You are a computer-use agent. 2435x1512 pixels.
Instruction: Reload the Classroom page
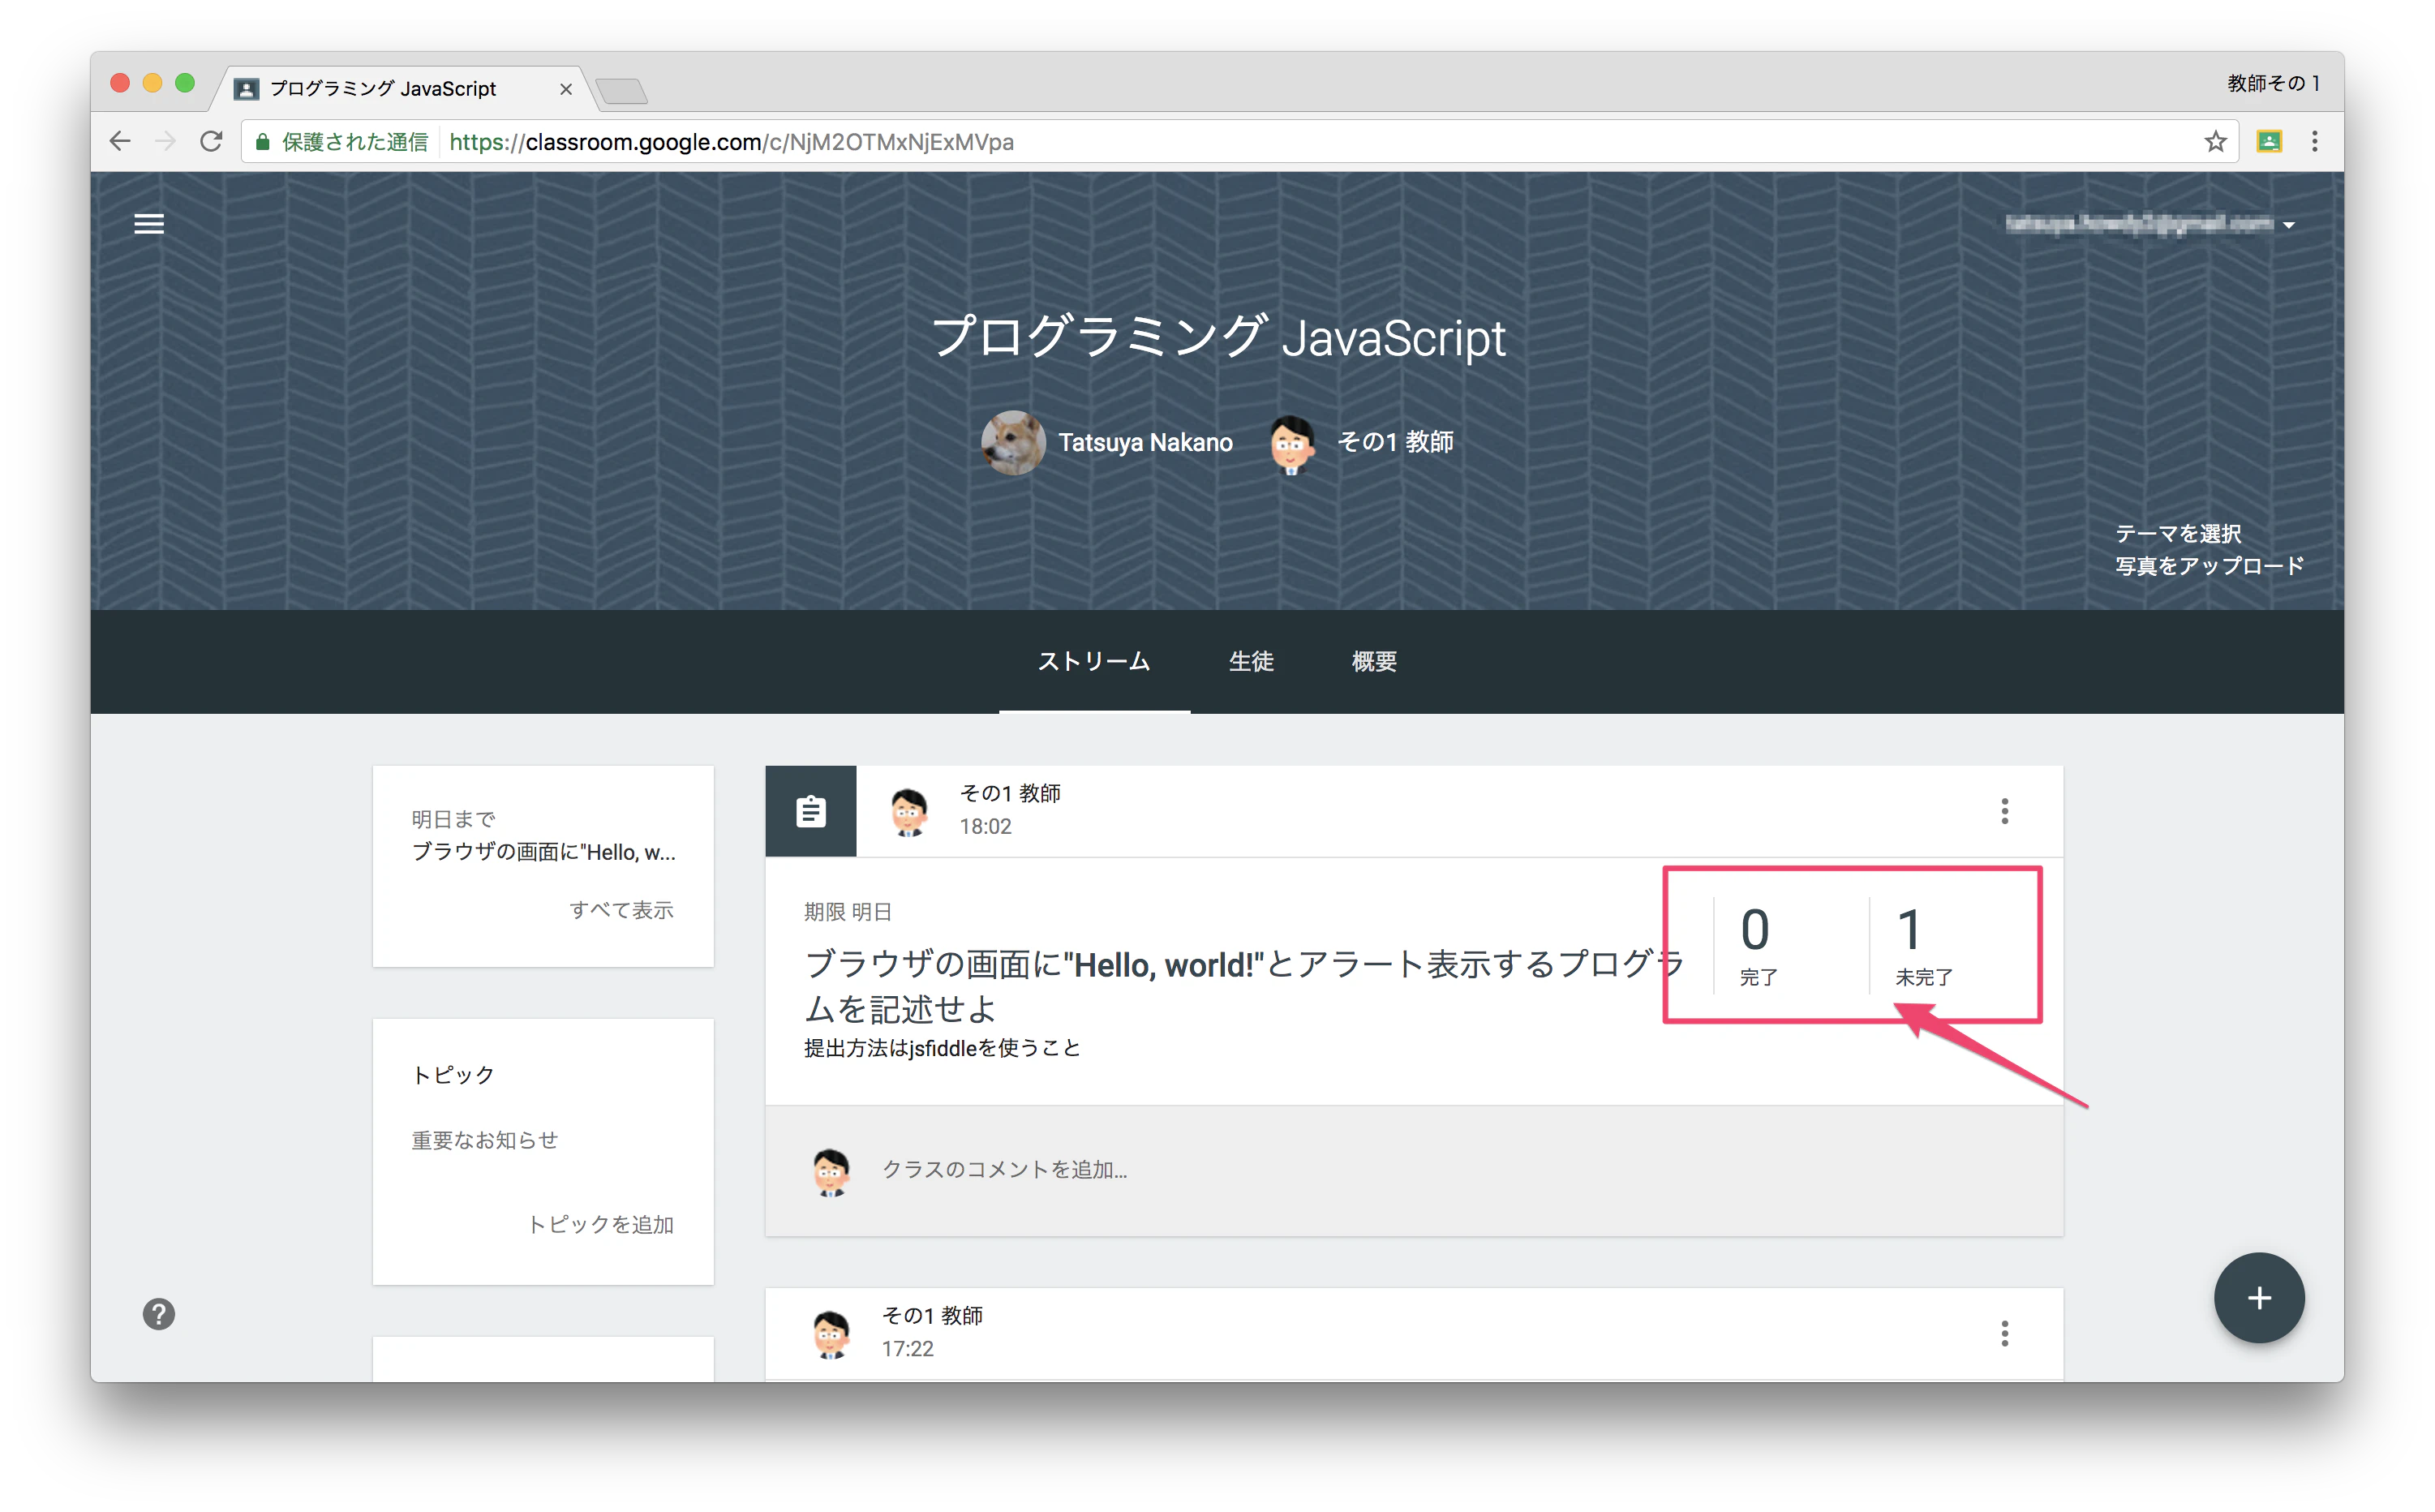tap(211, 142)
